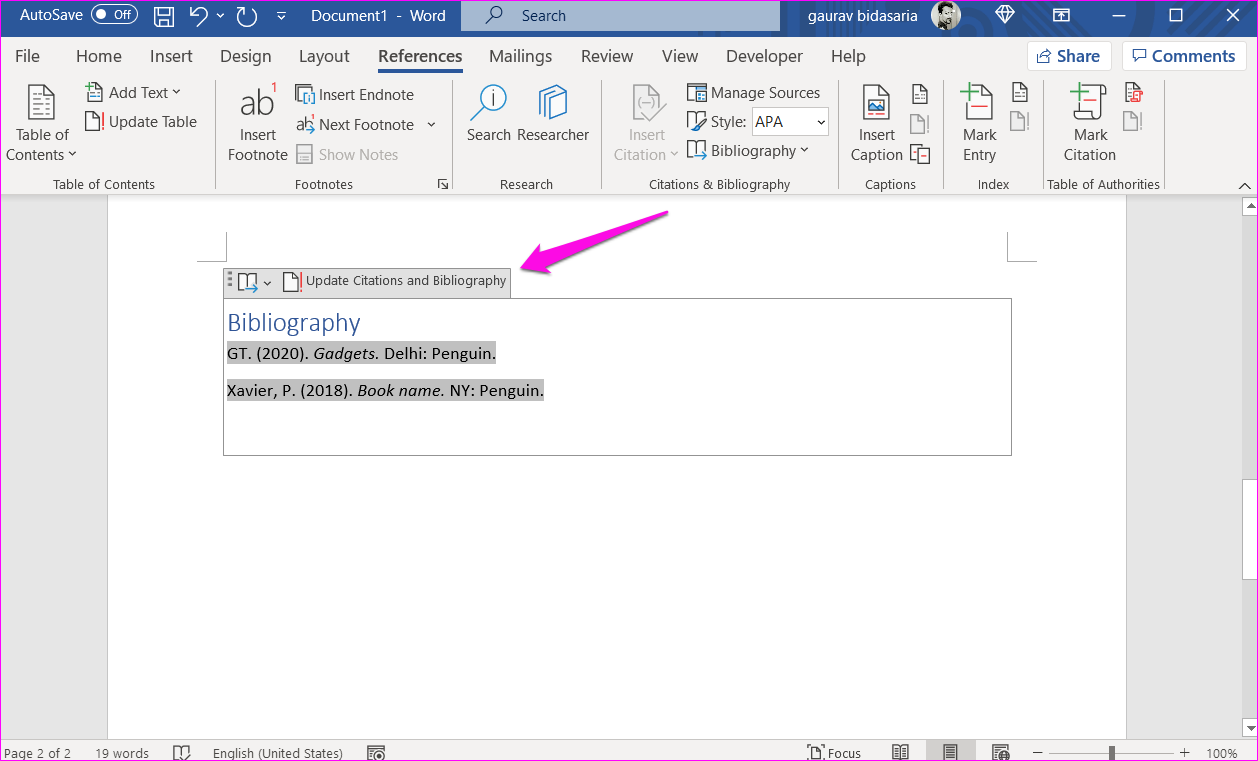
Task: Click in the Search box
Action: [x=620, y=16]
